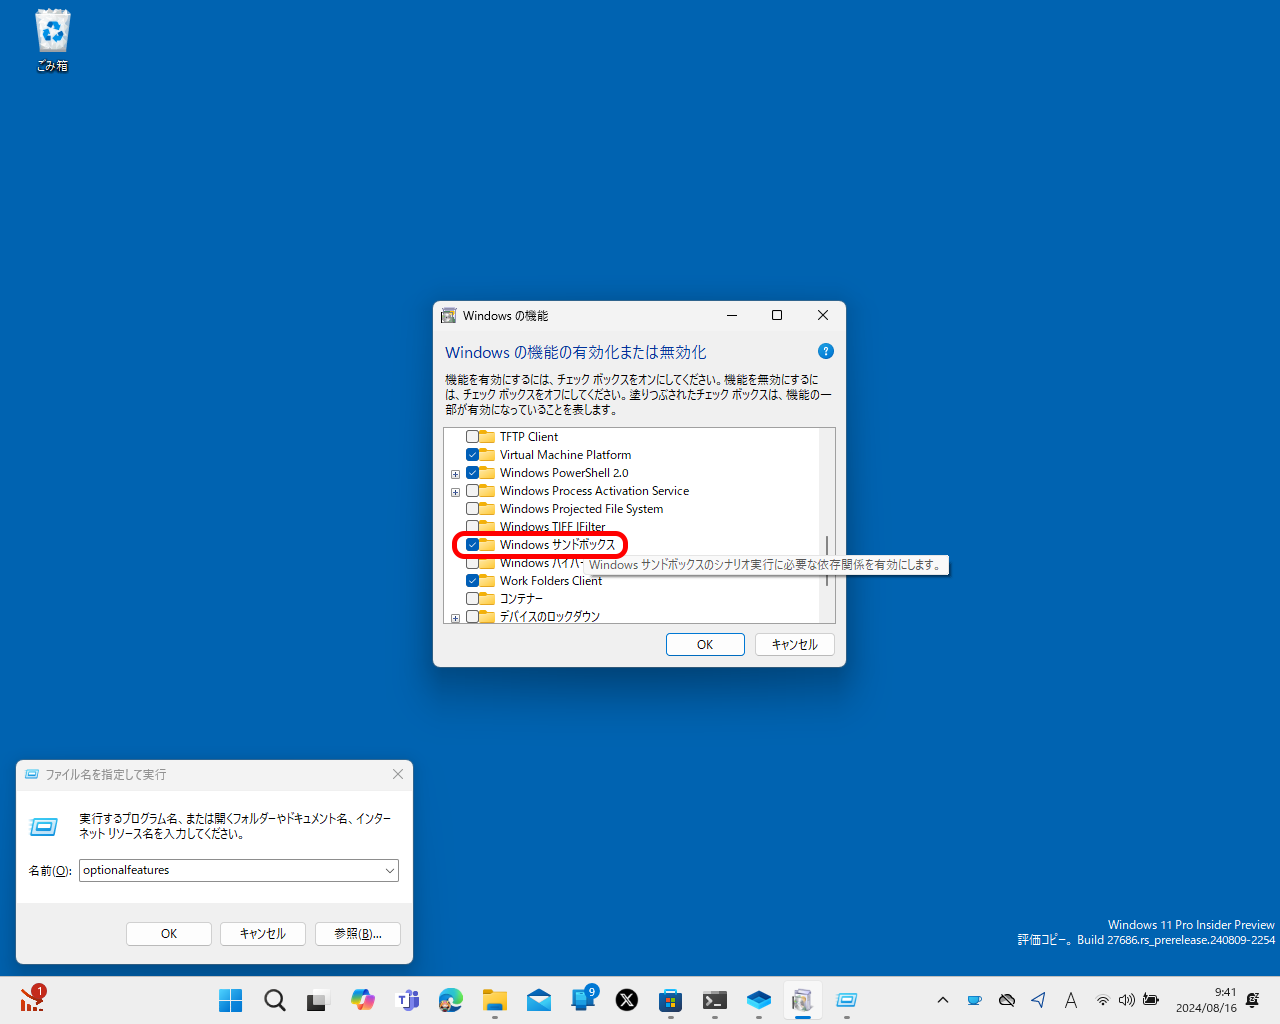Click the 参照 (Browse) button in Run dialog
The width and height of the screenshot is (1280, 1024).
357,933
